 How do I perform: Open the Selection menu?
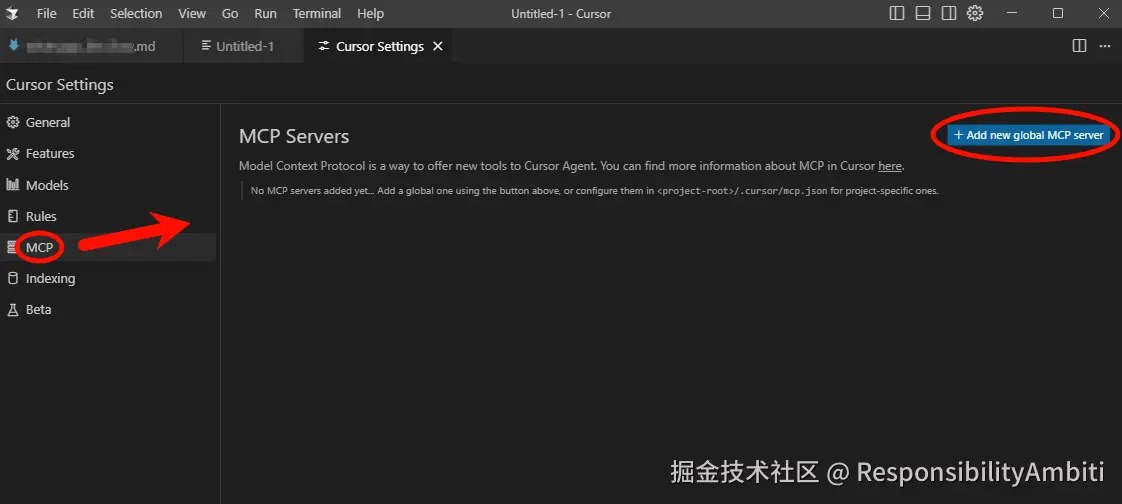136,13
